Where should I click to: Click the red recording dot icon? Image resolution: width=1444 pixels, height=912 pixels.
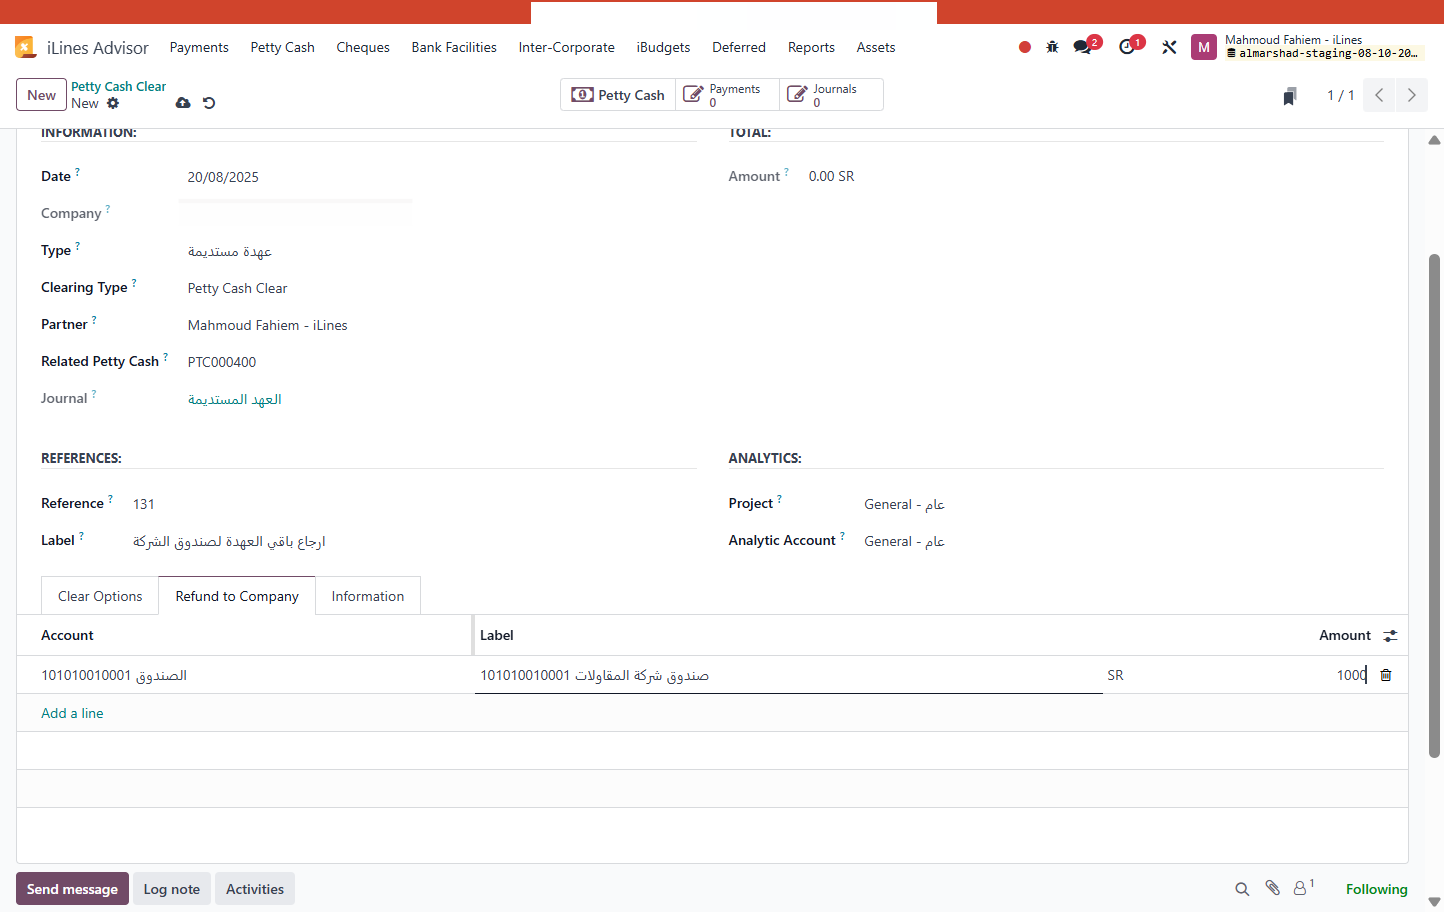pyautogui.click(x=1025, y=47)
